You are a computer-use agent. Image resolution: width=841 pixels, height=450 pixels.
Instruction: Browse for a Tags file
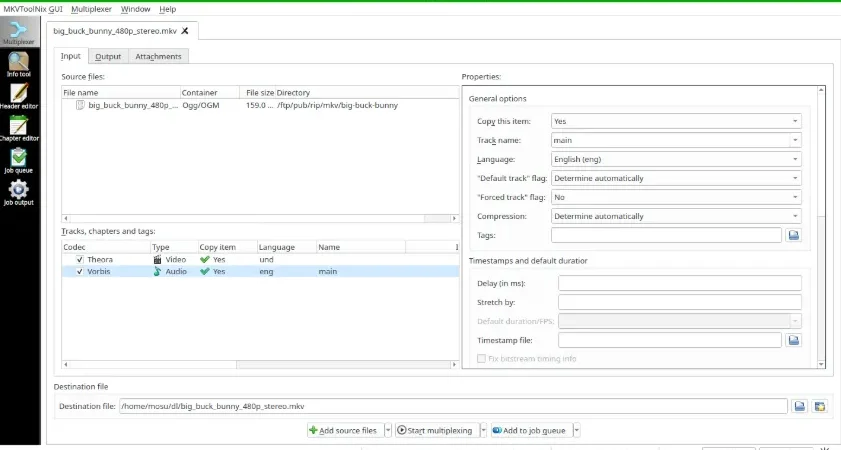pyautogui.click(x=794, y=235)
